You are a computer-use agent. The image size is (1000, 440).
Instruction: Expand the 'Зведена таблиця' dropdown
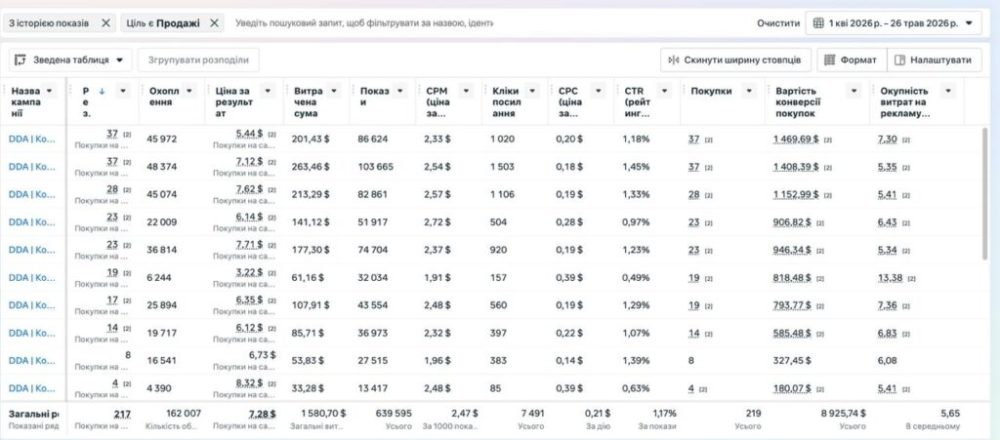coord(119,60)
